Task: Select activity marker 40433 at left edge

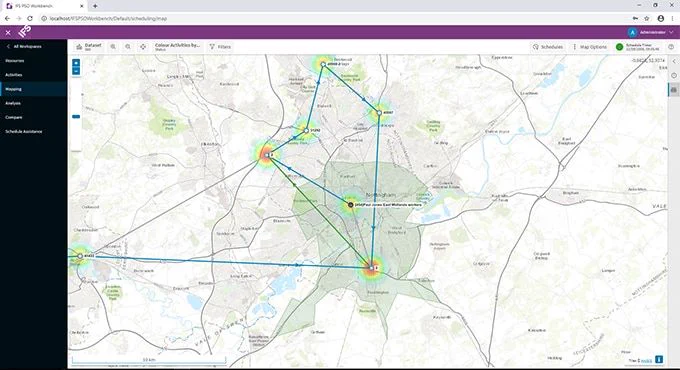Action: (x=80, y=256)
